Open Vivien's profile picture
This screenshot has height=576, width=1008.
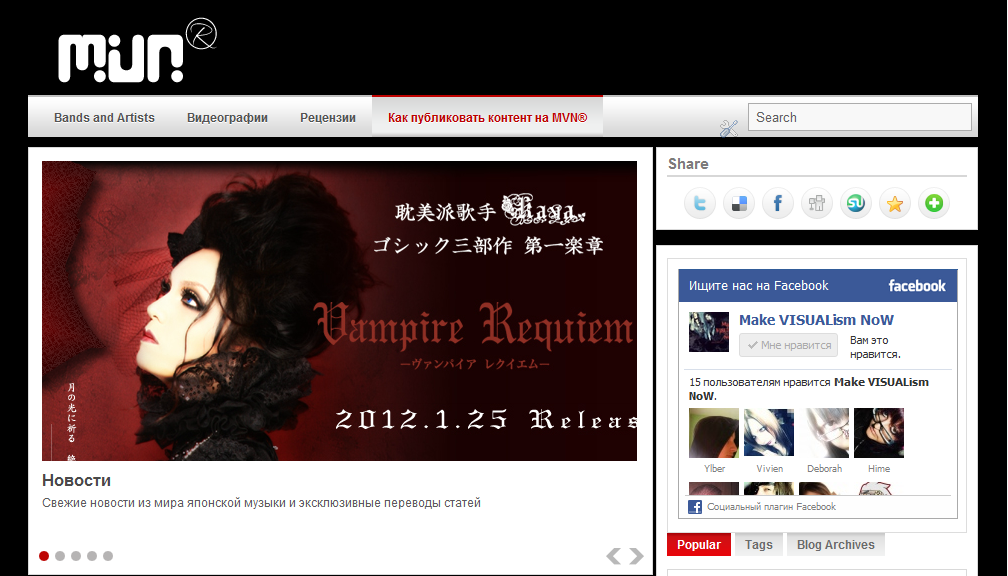tap(769, 433)
